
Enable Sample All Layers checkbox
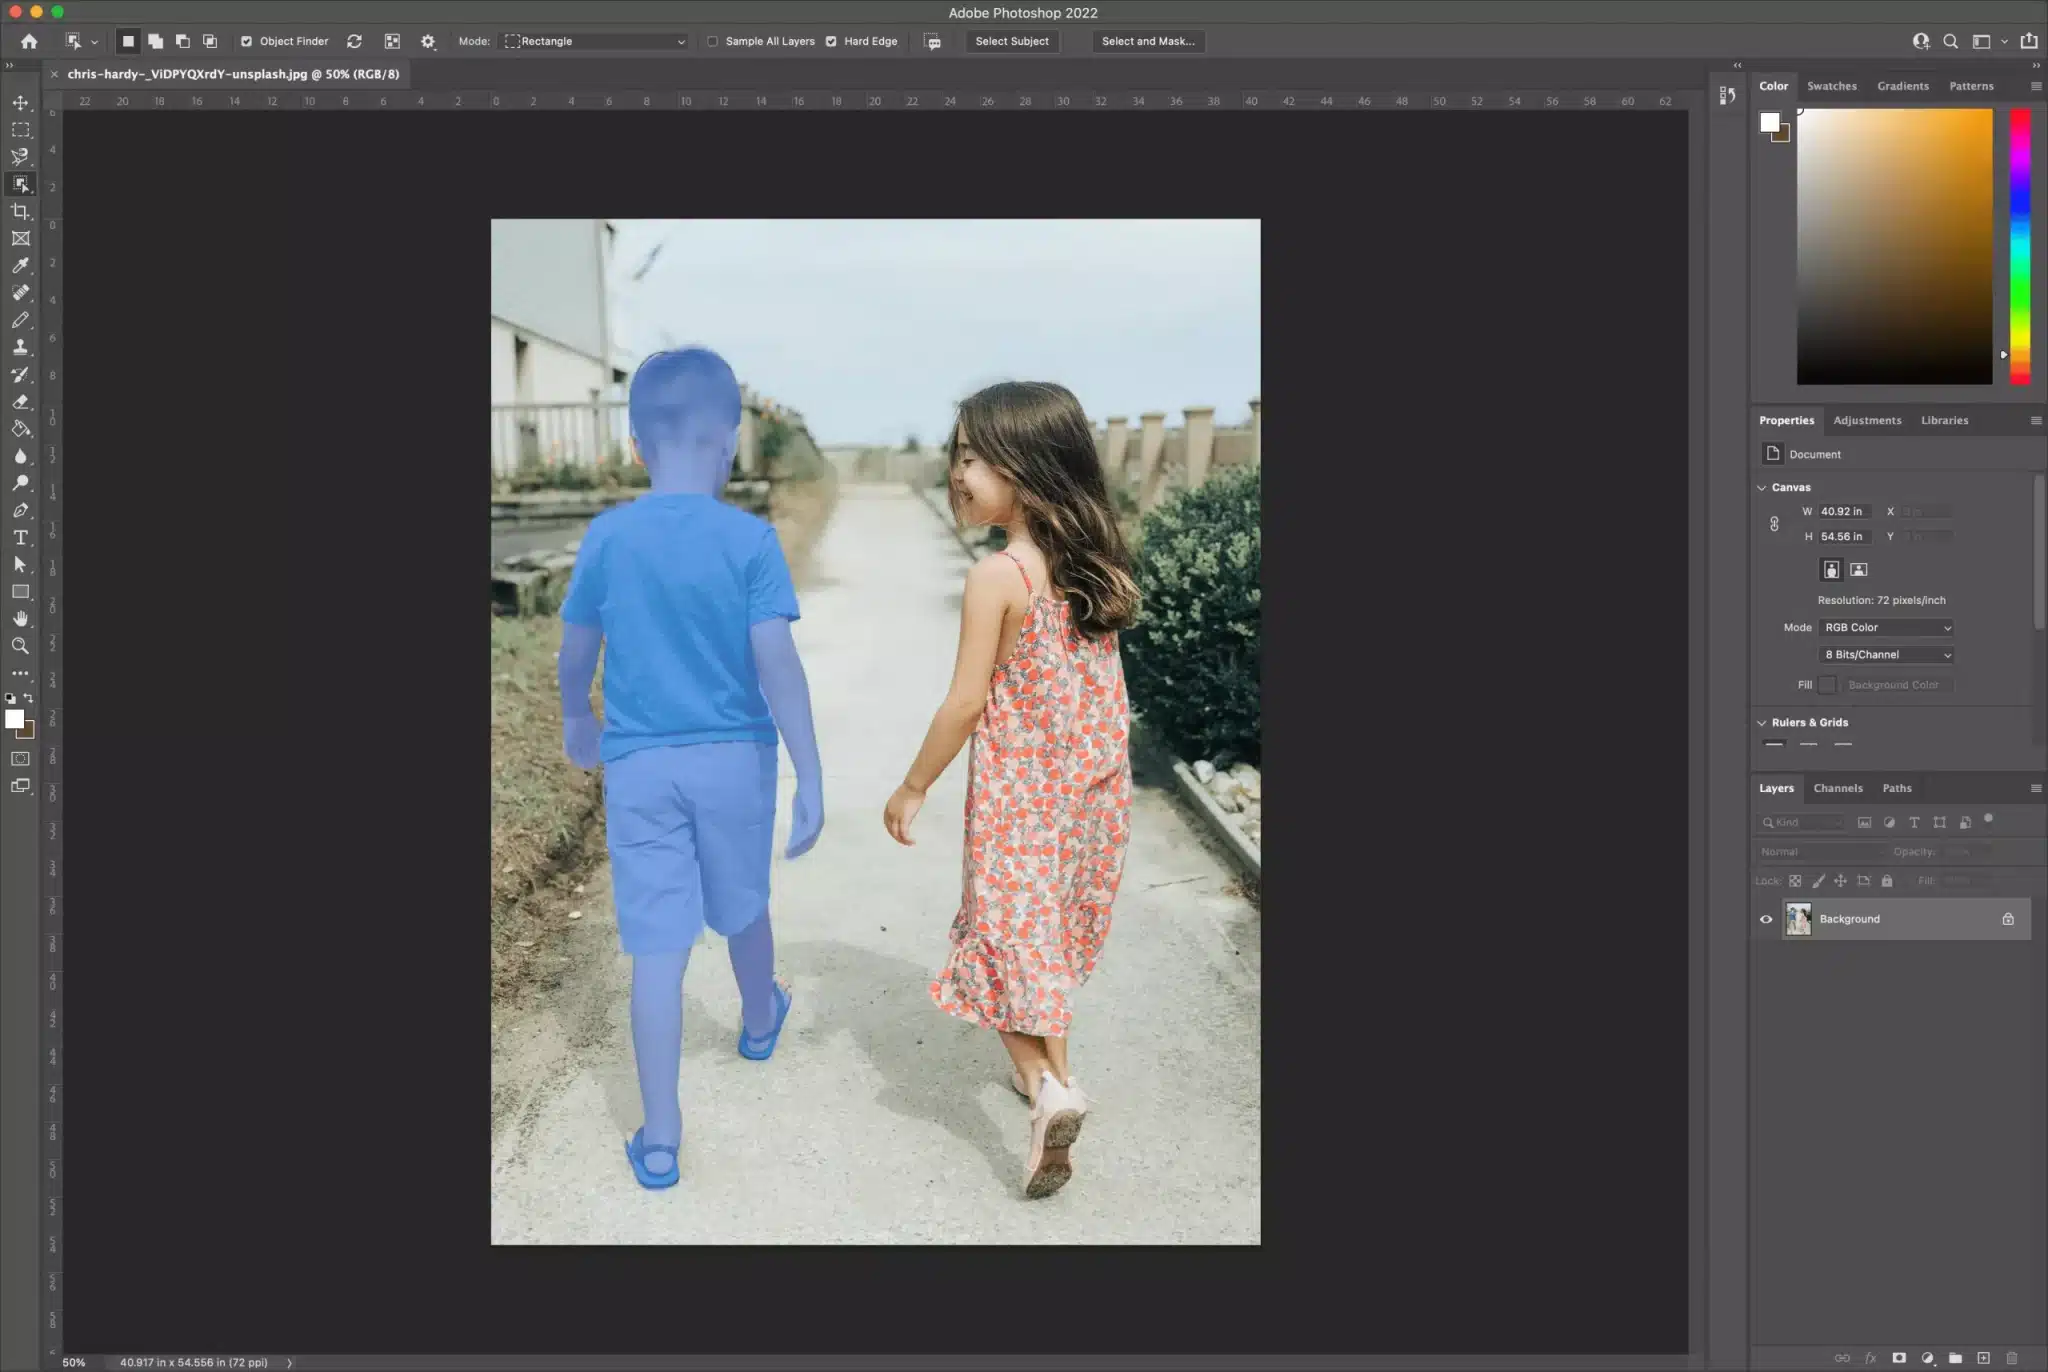[x=710, y=41]
